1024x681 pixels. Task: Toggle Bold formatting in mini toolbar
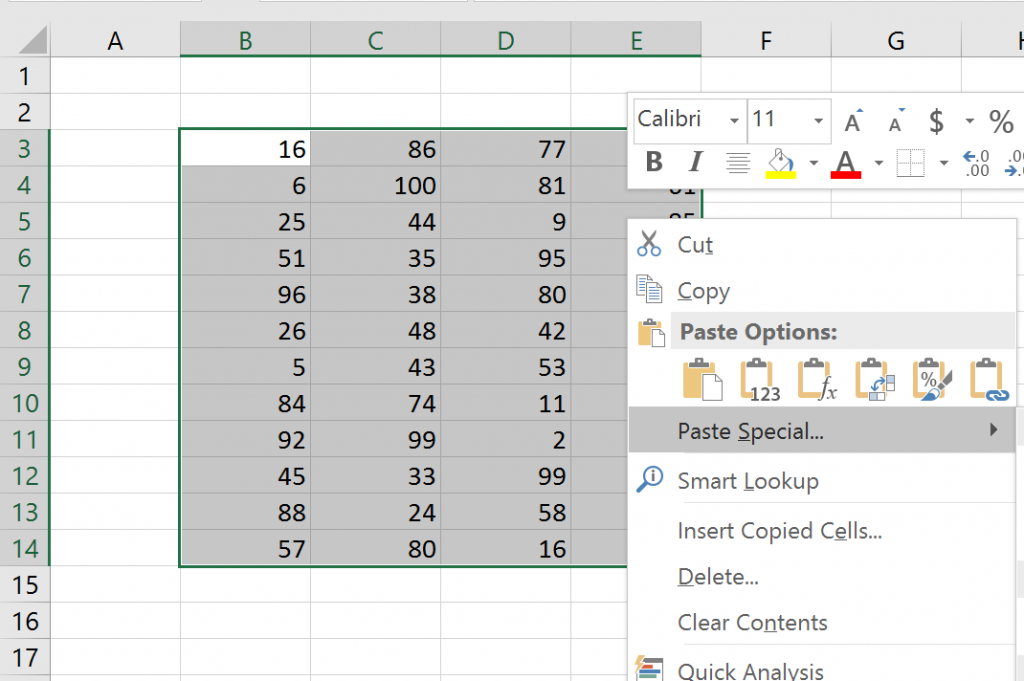coord(654,163)
